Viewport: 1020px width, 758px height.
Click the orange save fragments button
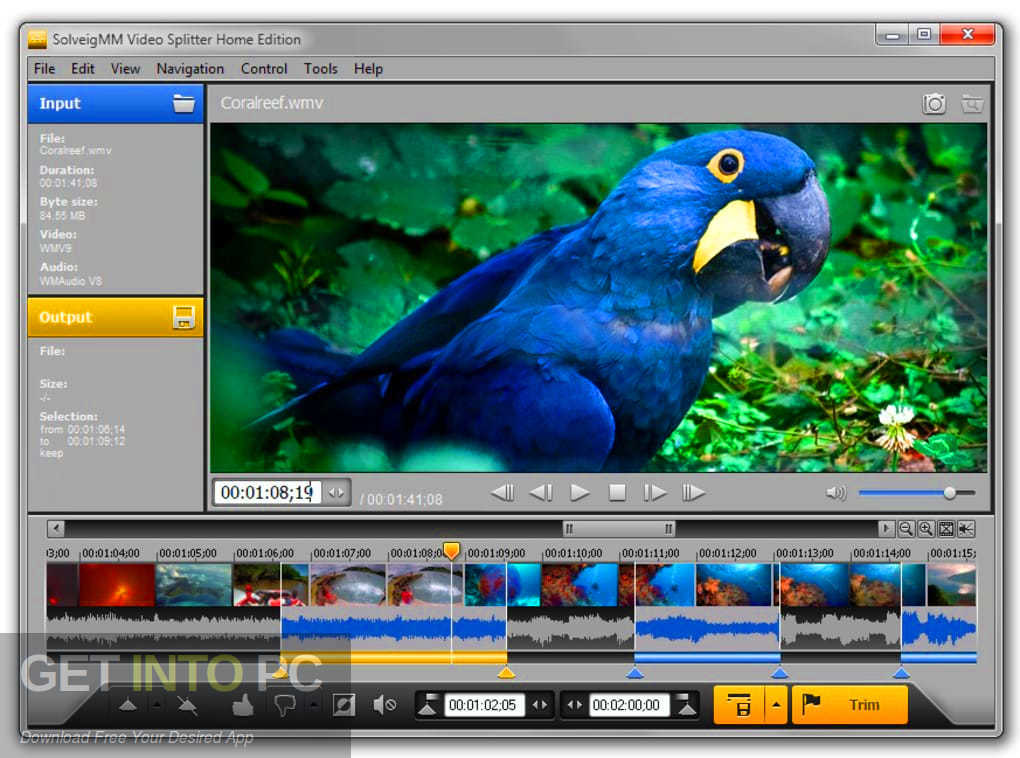[x=739, y=705]
